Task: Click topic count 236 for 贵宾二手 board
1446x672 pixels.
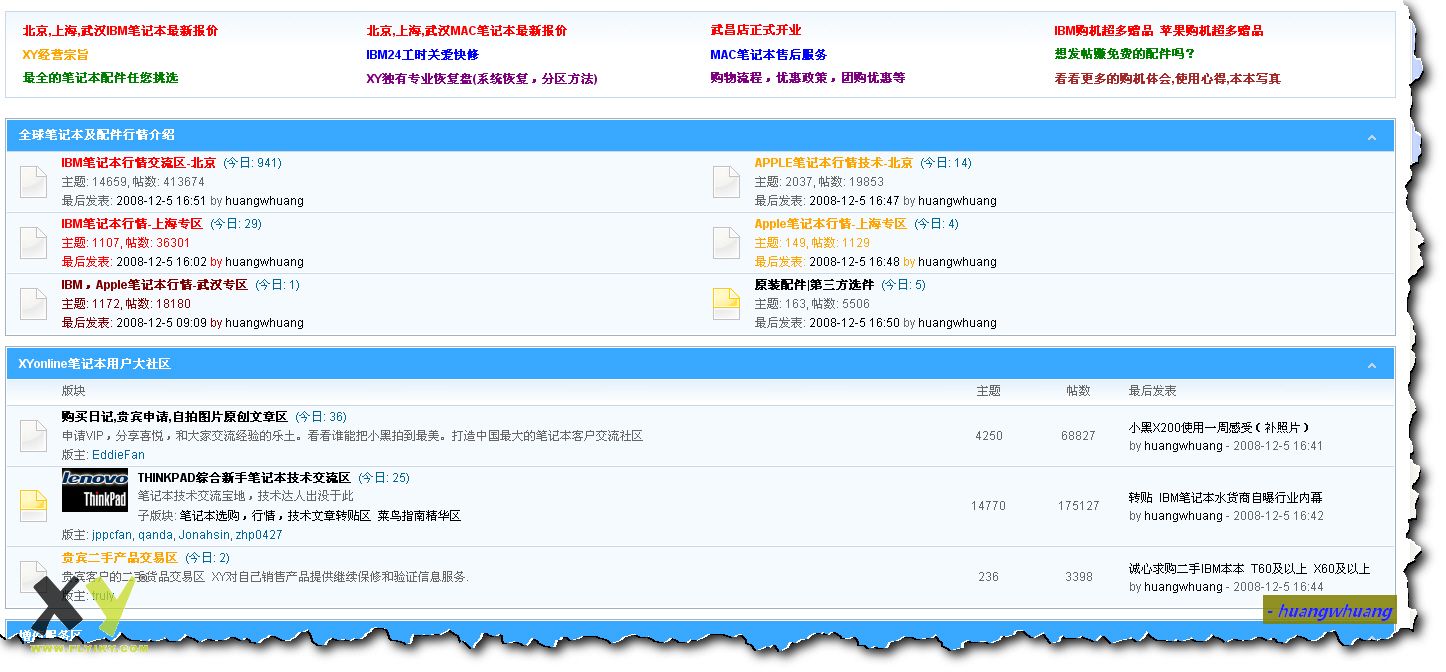Action: point(988,577)
